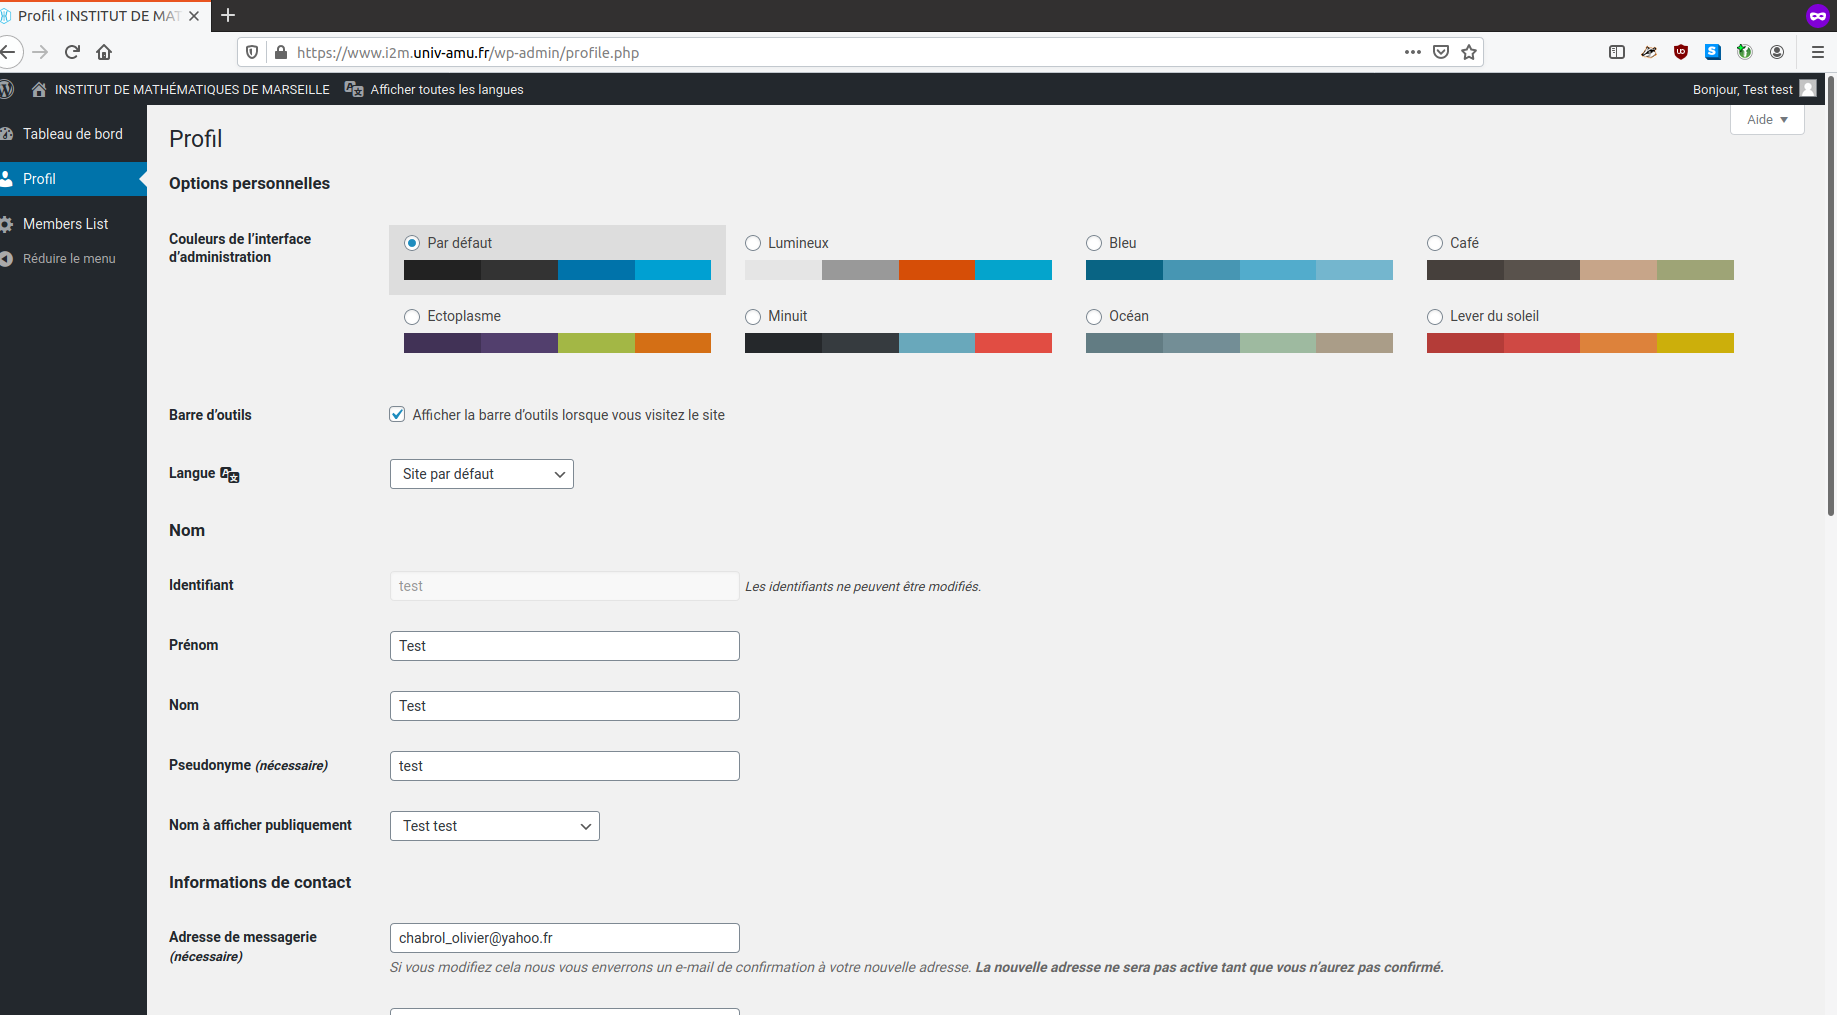The image size is (1837, 1015).
Task: Select the Lever du soleil color scheme
Action: point(1435,316)
